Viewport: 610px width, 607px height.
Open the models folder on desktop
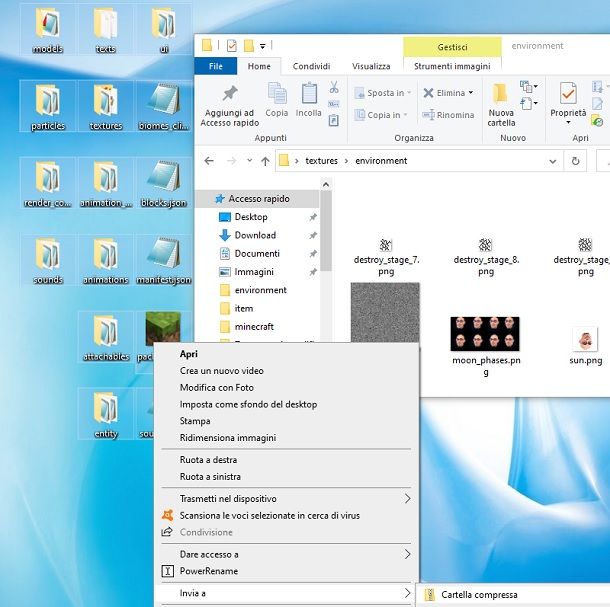coord(47,30)
